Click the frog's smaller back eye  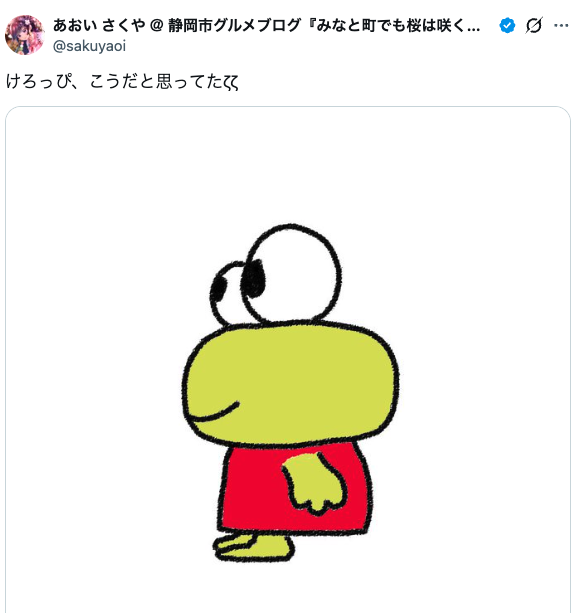tap(226, 293)
